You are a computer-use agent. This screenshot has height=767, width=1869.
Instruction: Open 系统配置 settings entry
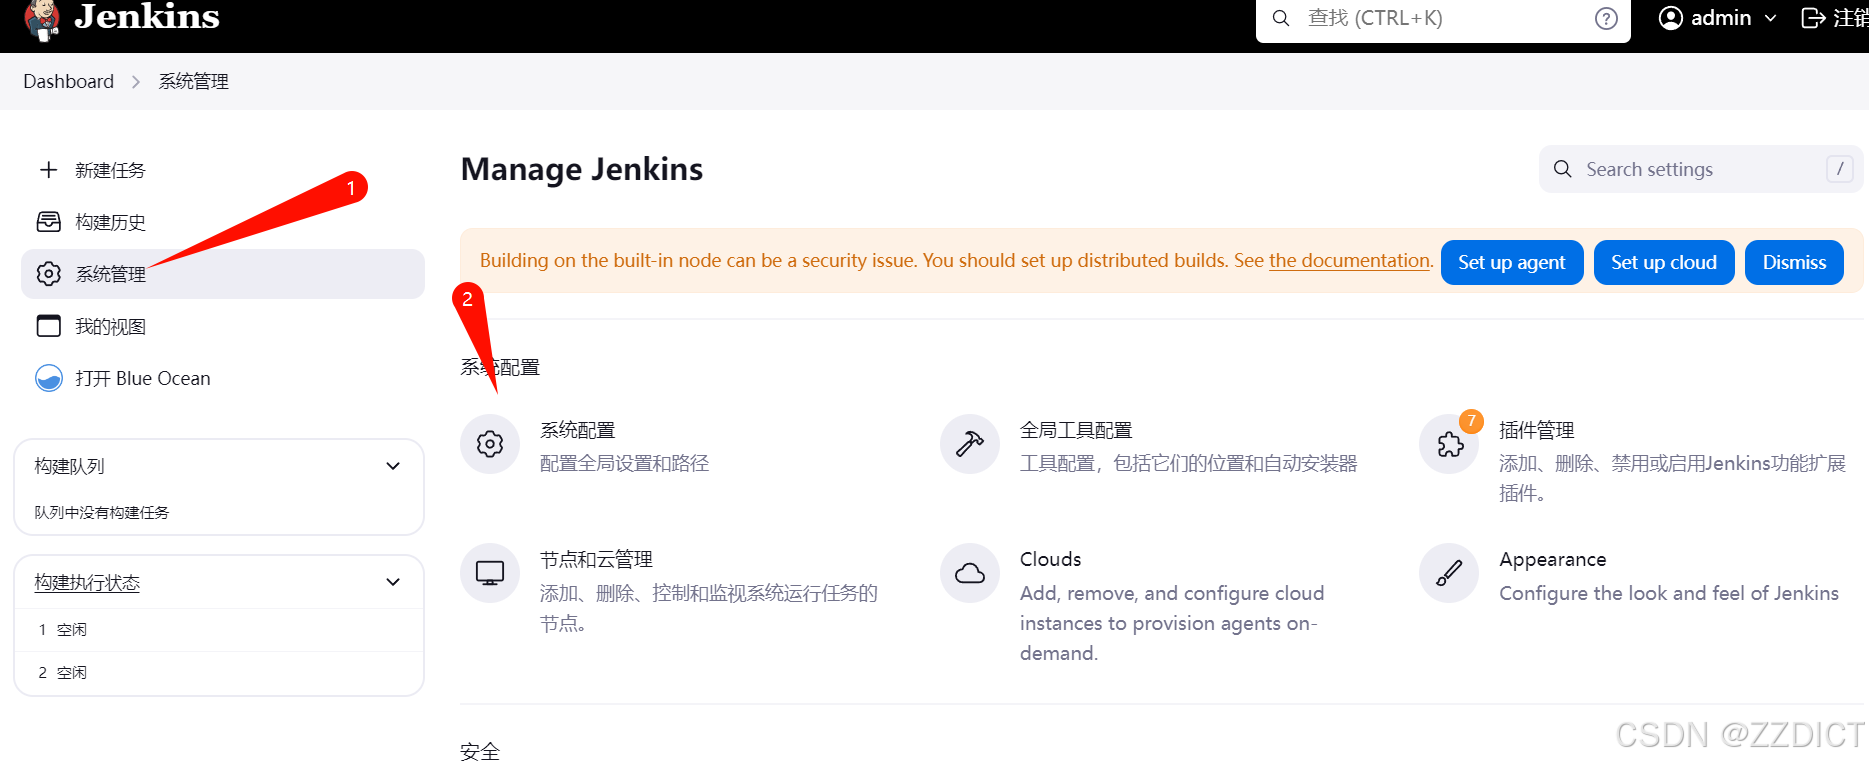577,430
